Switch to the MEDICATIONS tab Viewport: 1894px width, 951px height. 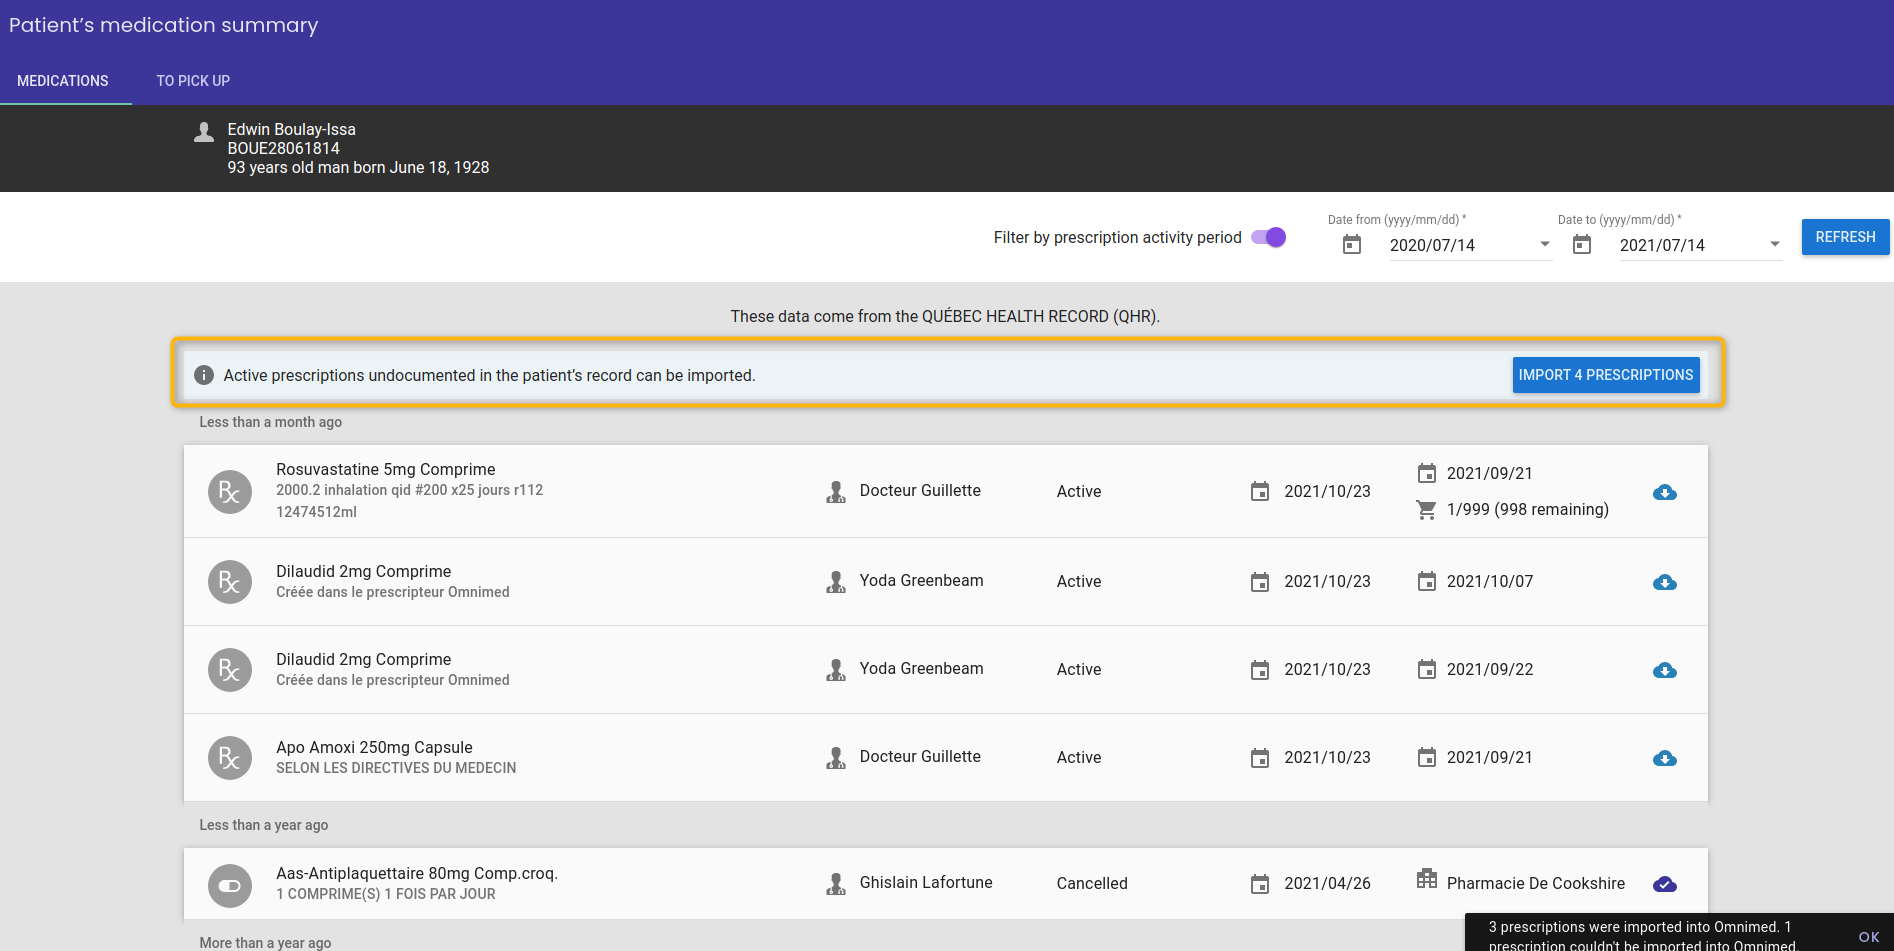(63, 81)
